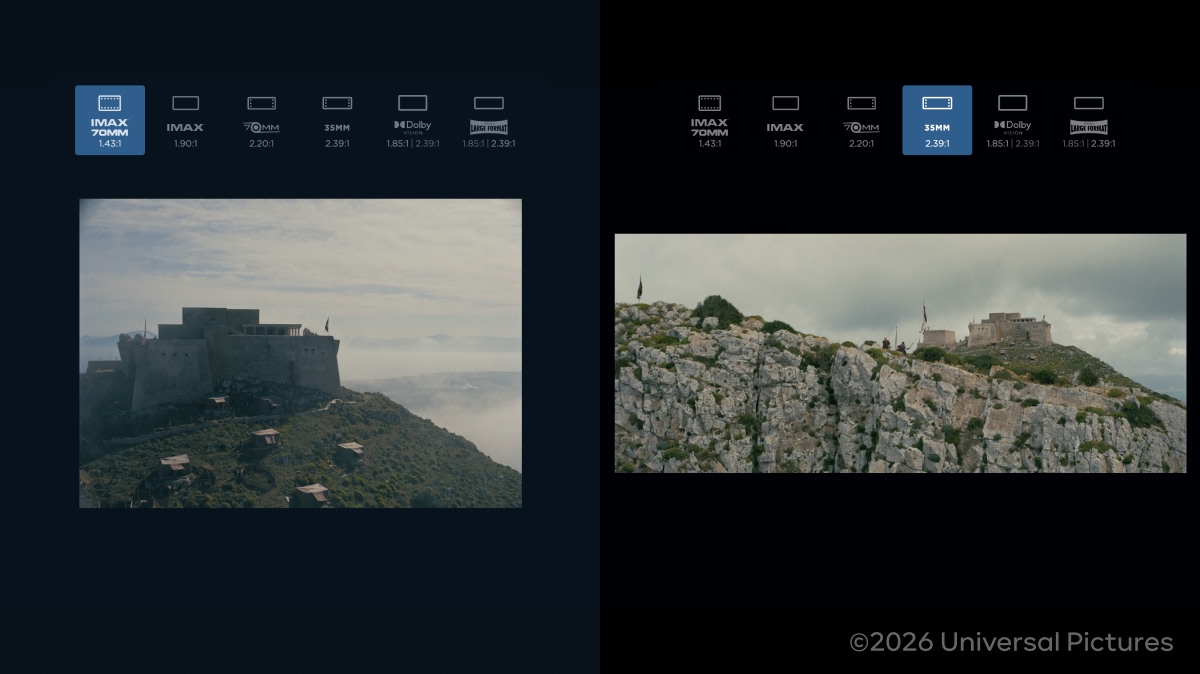The height and width of the screenshot is (674, 1200).
Task: Select IMAX 70MM 1.43:1 format in left panel
Action: (x=110, y=120)
